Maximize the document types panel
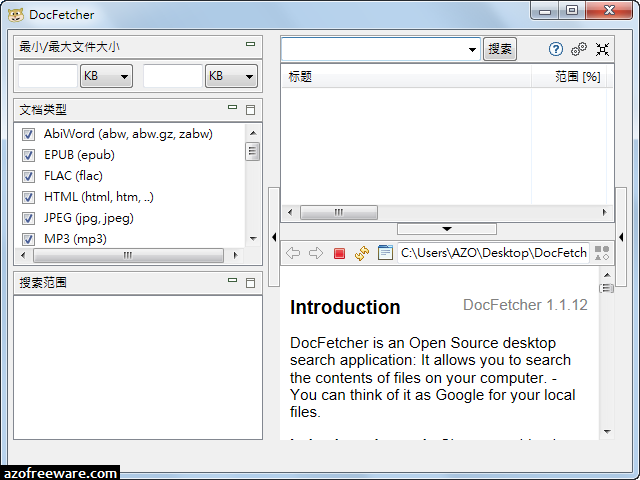640x480 pixels. point(250,109)
